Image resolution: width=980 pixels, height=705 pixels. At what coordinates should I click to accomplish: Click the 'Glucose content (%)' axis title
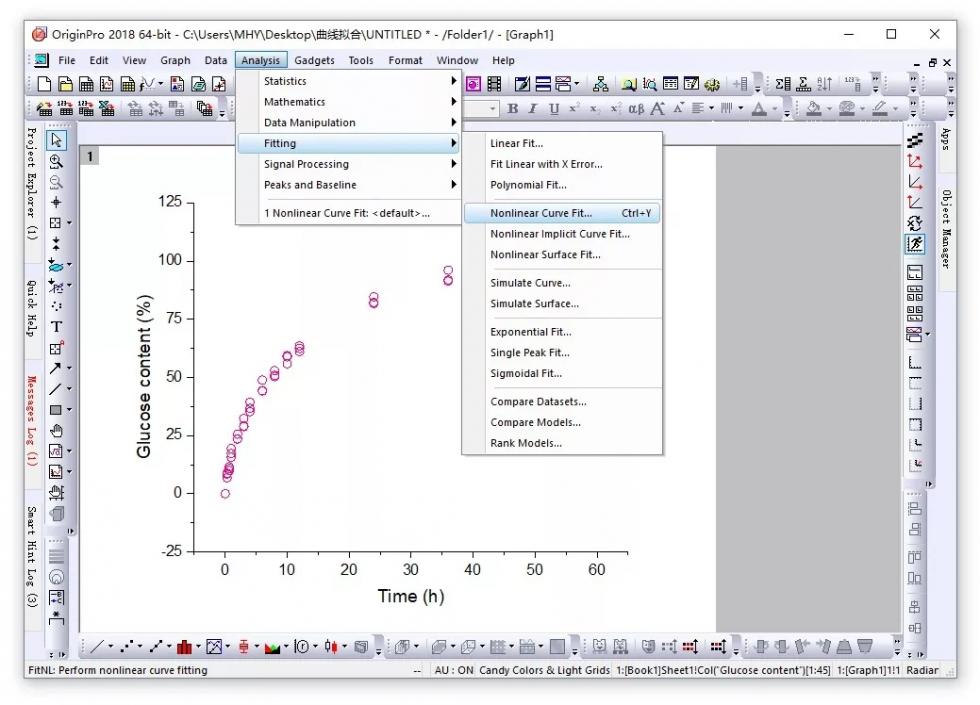(x=144, y=376)
